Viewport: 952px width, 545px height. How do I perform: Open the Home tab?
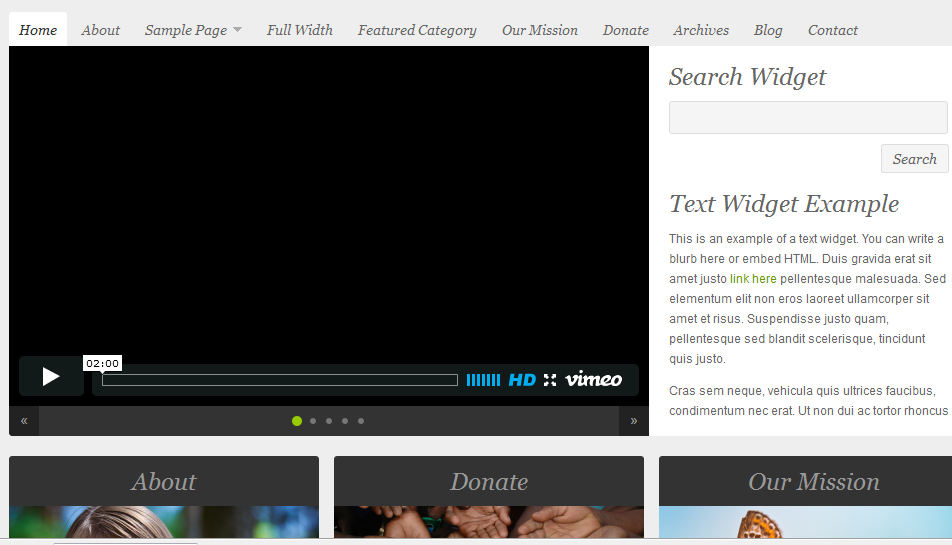coord(38,30)
